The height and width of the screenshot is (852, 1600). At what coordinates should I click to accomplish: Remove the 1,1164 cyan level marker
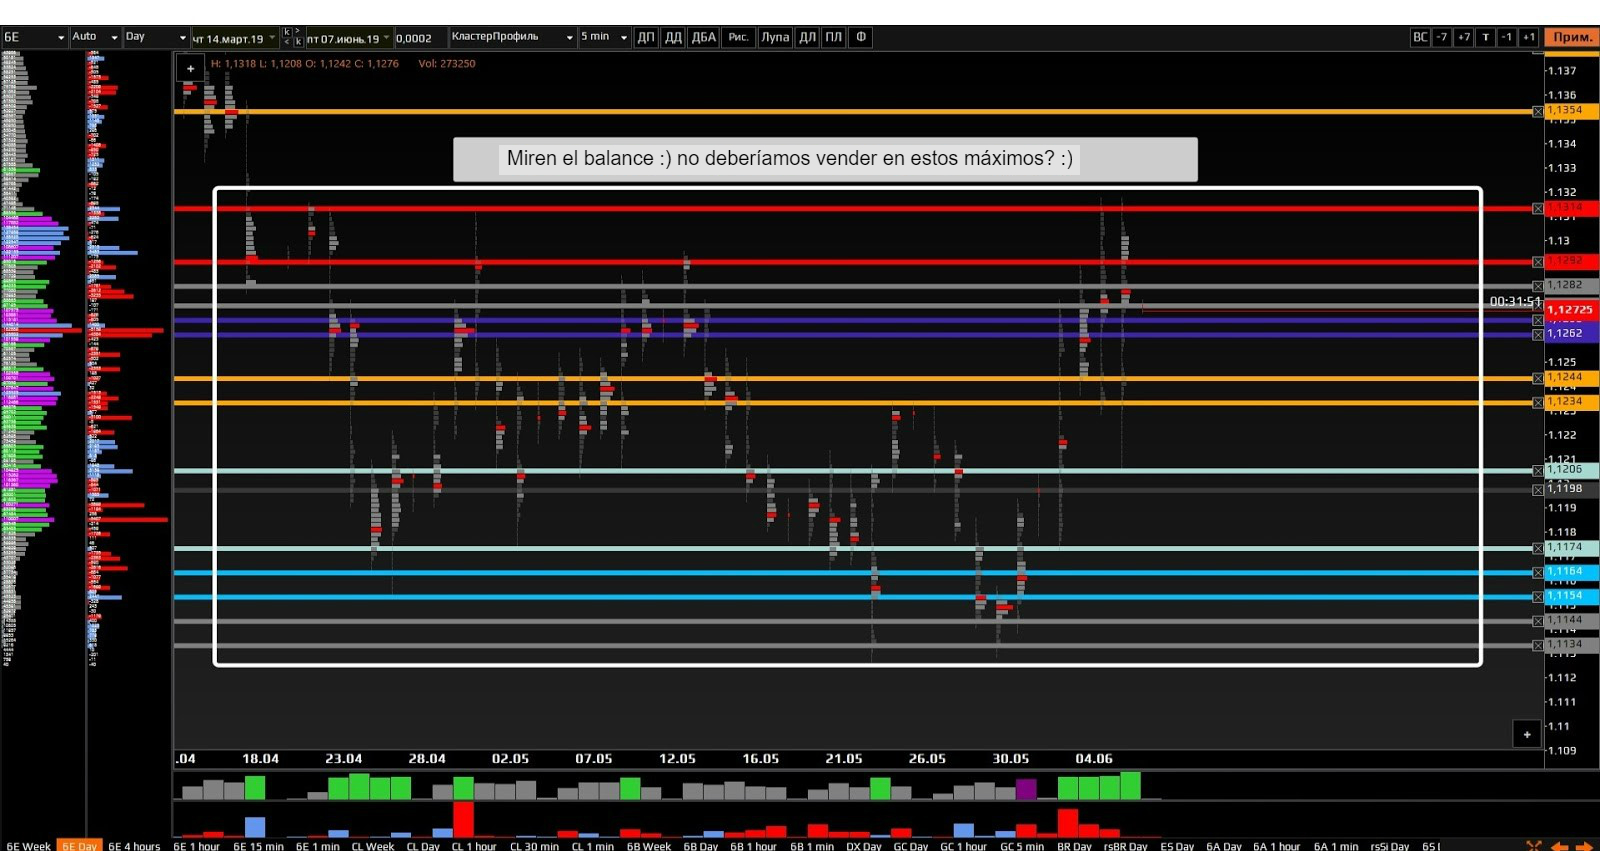click(x=1538, y=573)
